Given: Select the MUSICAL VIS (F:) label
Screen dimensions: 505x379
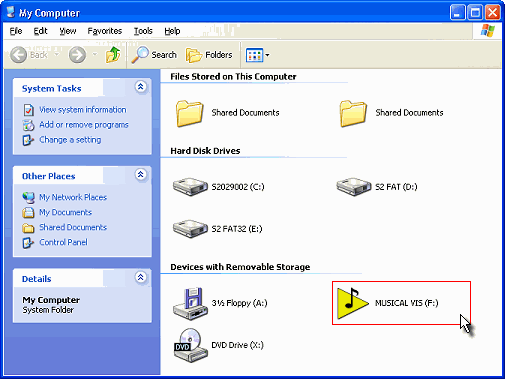Looking at the screenshot, I should click(x=407, y=303).
